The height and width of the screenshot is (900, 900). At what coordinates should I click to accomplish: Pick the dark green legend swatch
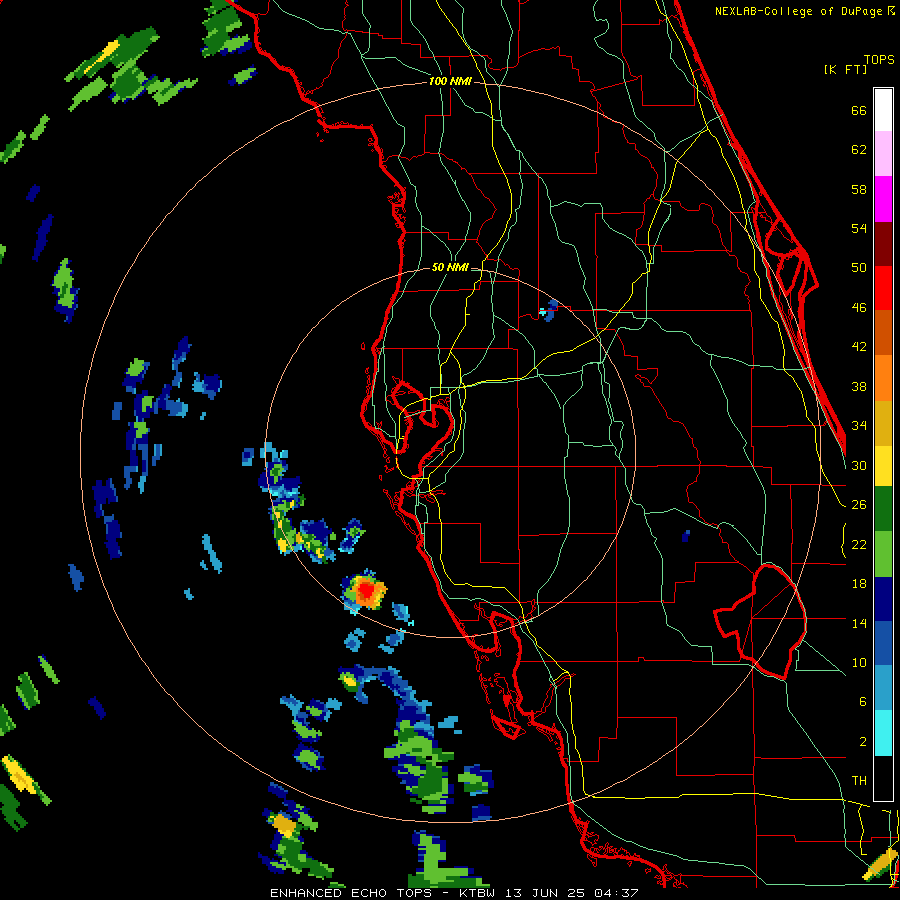pos(883,509)
